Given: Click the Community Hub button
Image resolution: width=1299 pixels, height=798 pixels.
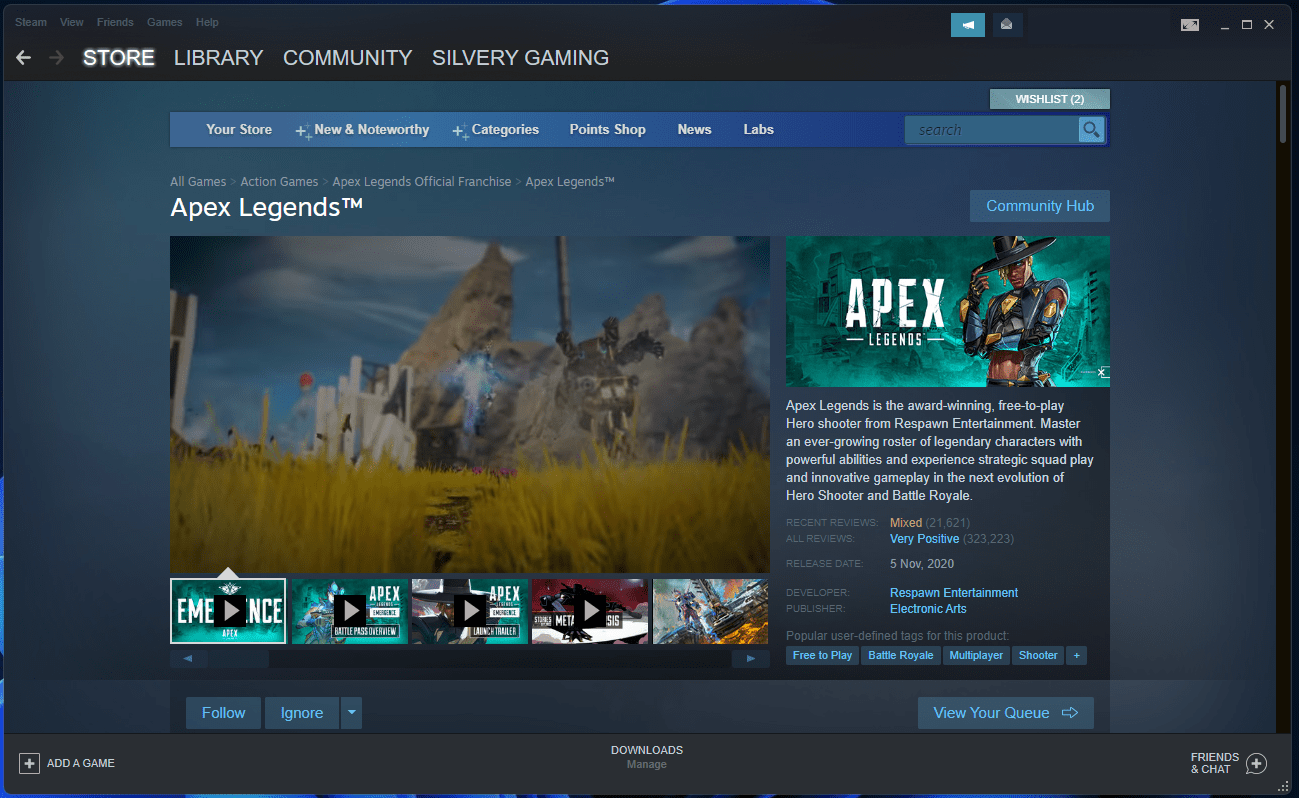Looking at the screenshot, I should 1040,206.
